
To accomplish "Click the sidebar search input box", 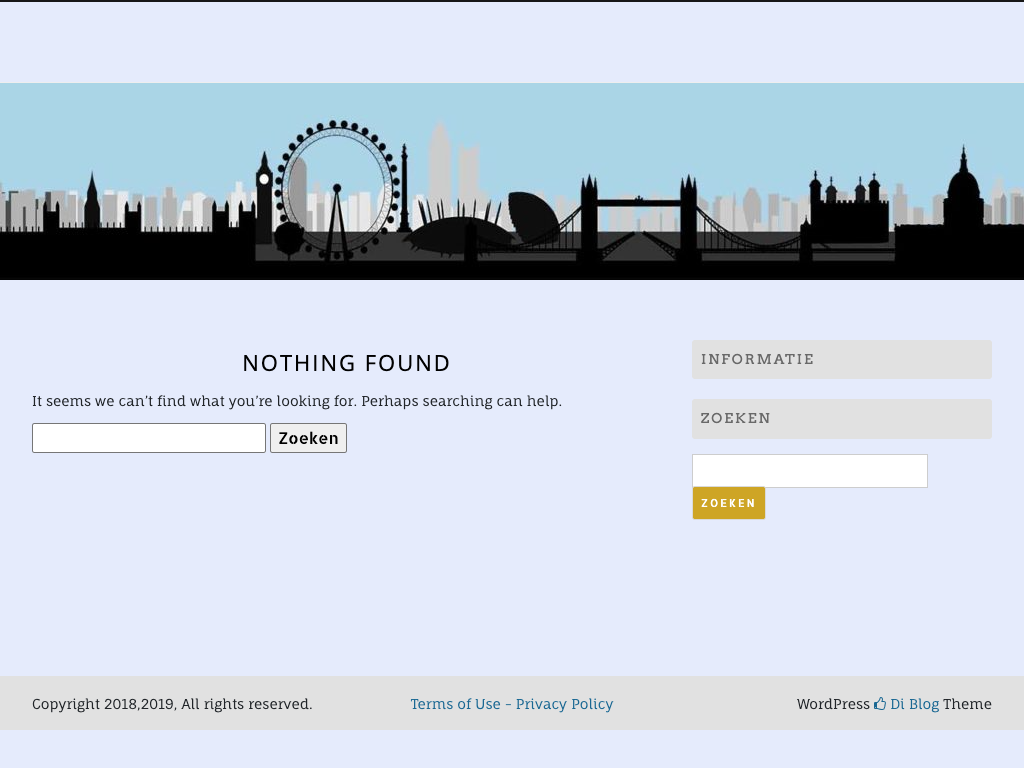I will (809, 471).
